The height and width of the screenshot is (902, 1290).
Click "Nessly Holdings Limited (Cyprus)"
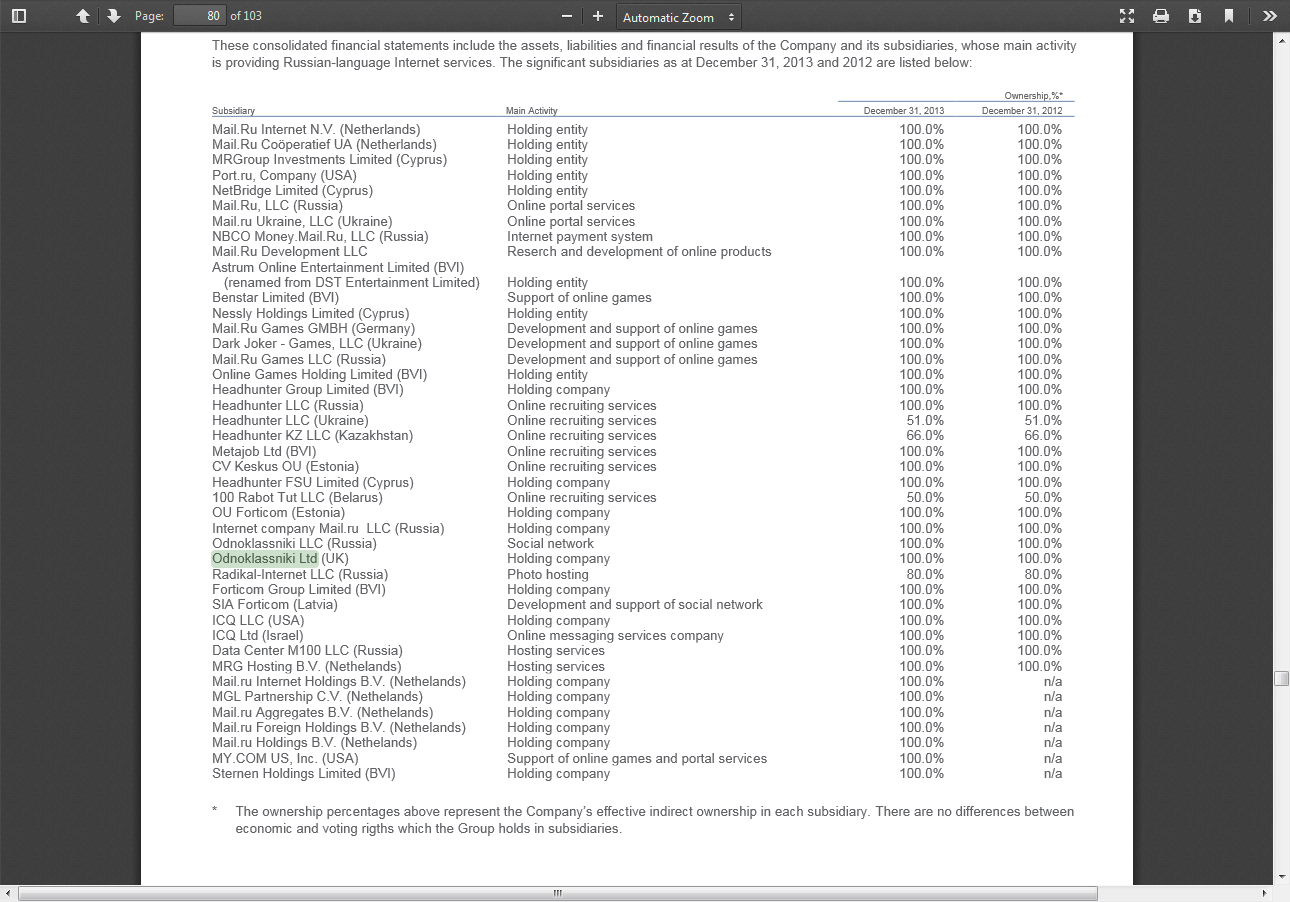(x=311, y=314)
